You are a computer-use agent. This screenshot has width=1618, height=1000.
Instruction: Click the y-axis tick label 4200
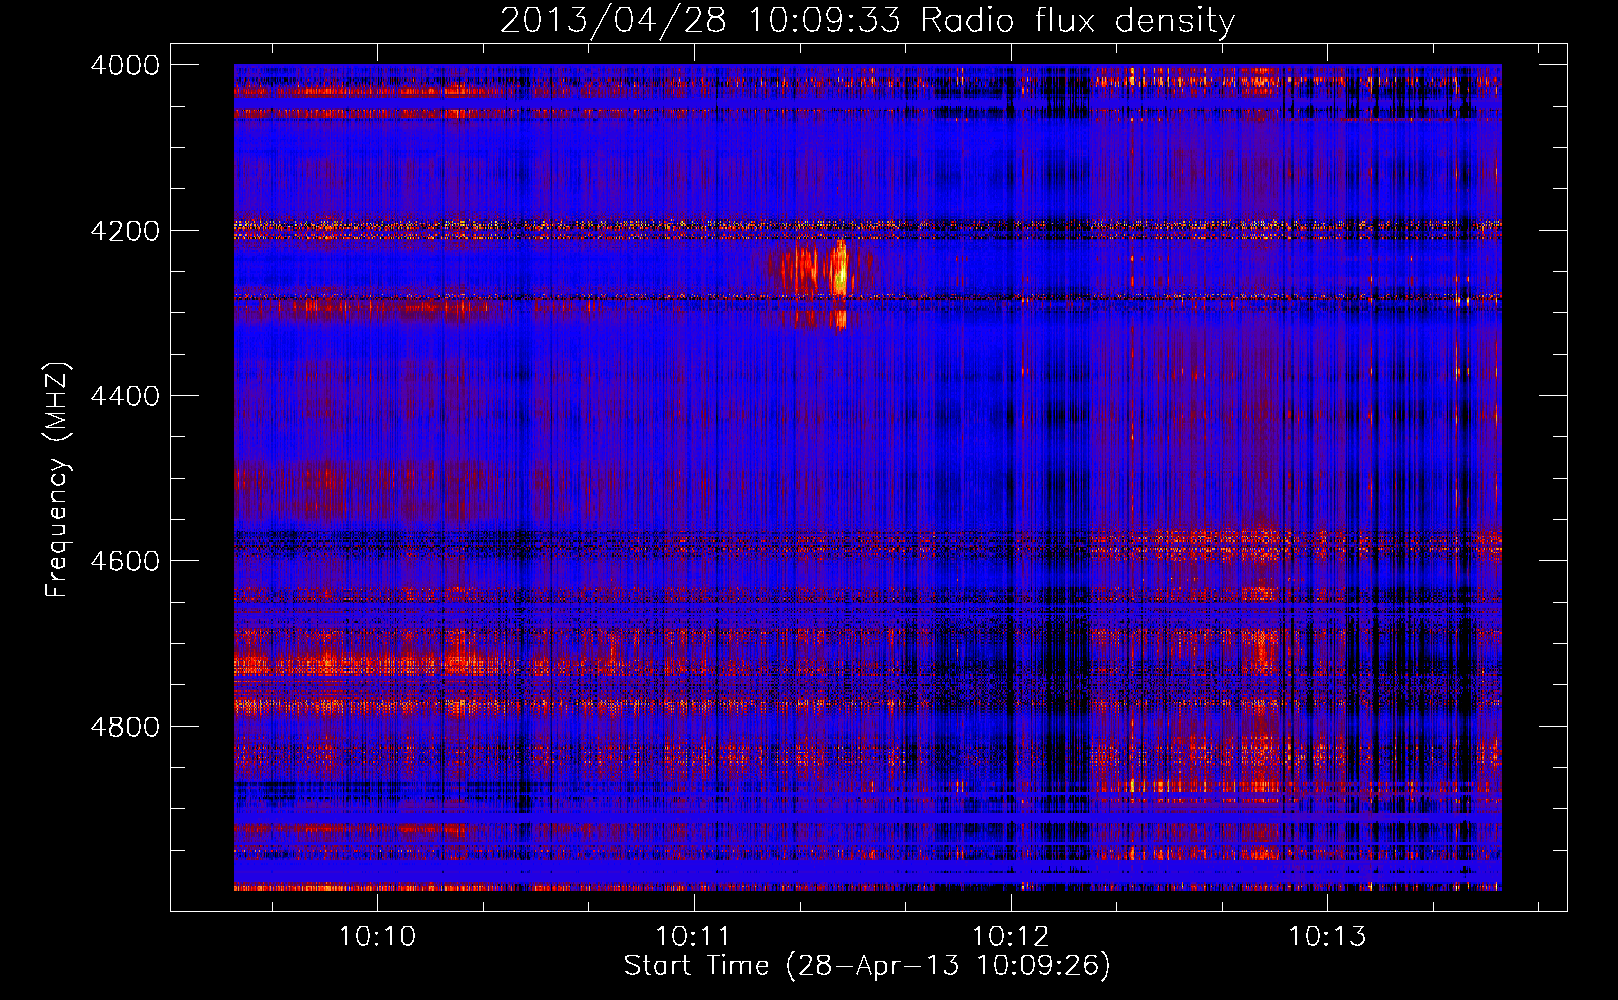point(125,231)
